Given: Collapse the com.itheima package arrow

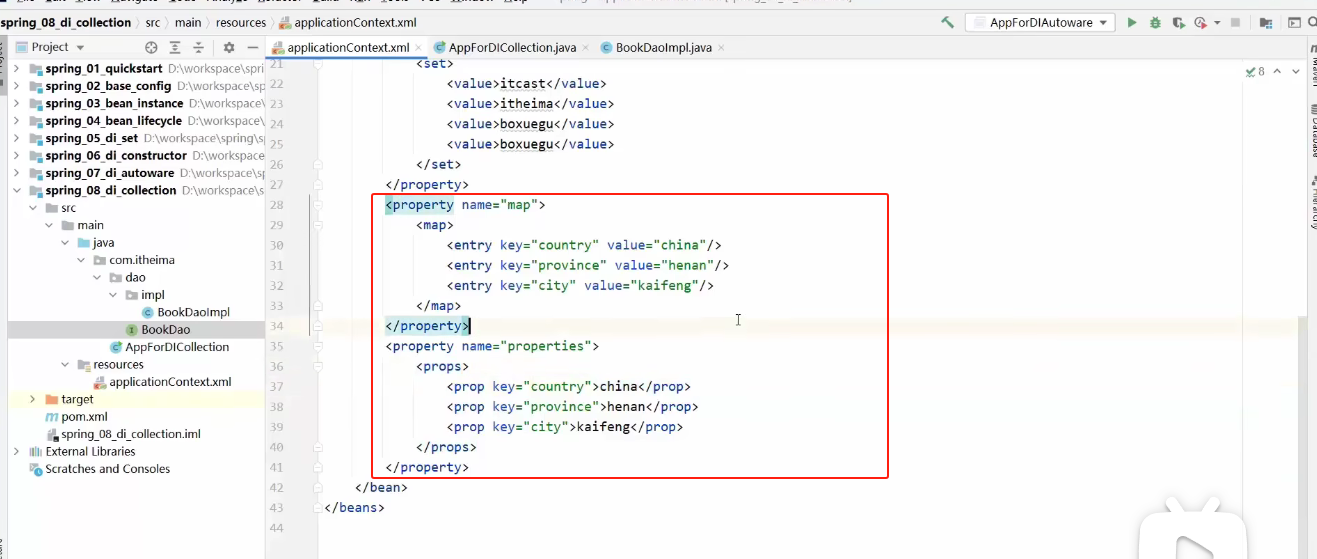Looking at the screenshot, I should tap(81, 260).
